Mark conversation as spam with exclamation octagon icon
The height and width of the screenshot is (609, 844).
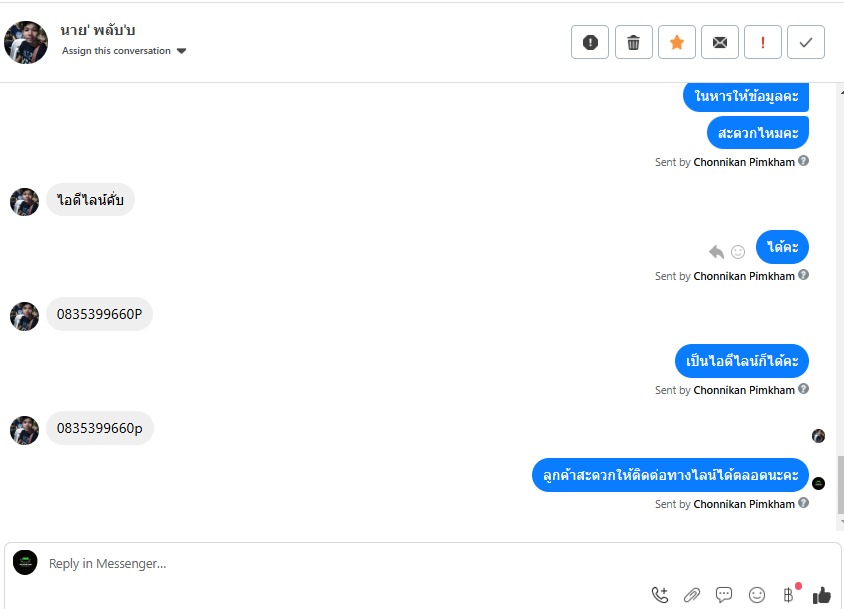pyautogui.click(x=590, y=42)
